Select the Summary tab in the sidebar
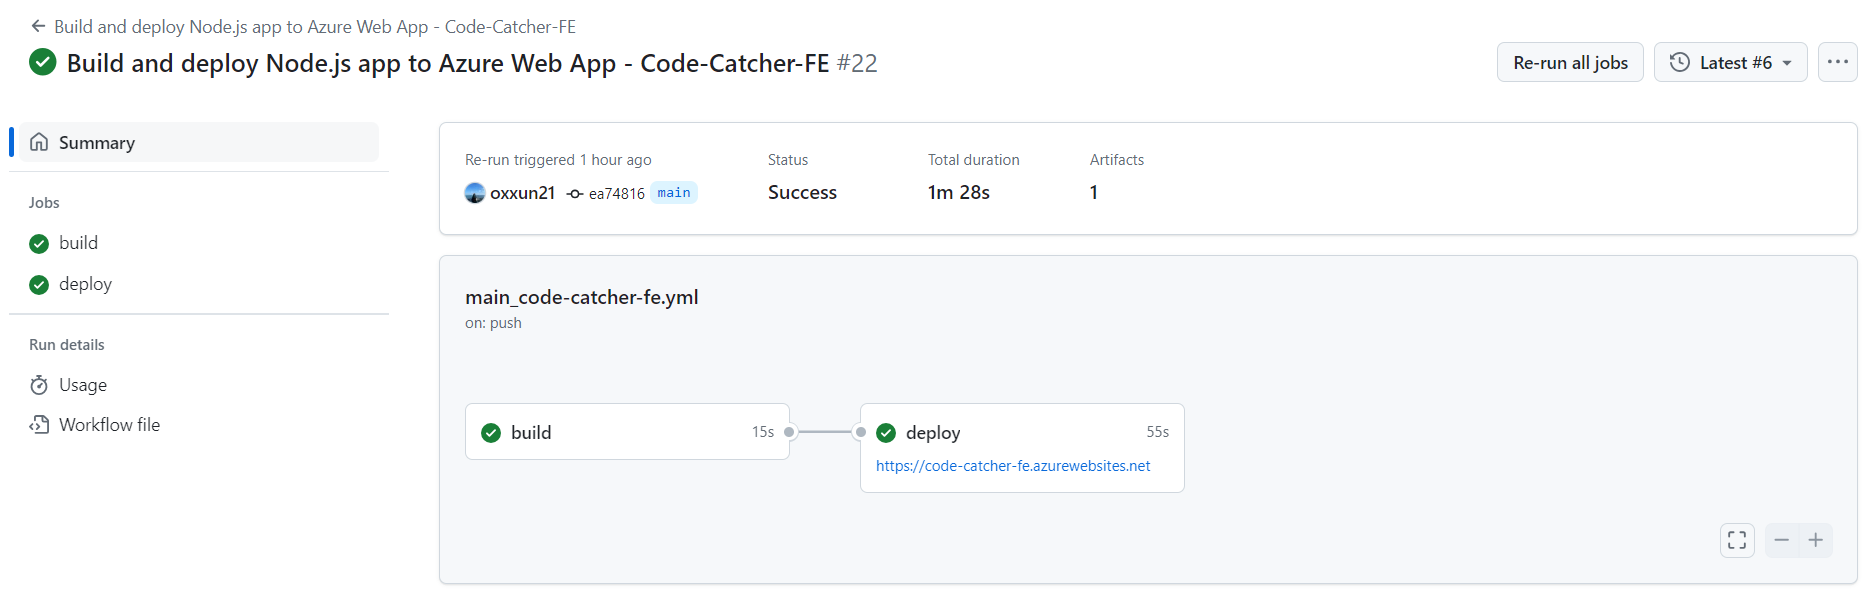The image size is (1874, 592). (198, 142)
